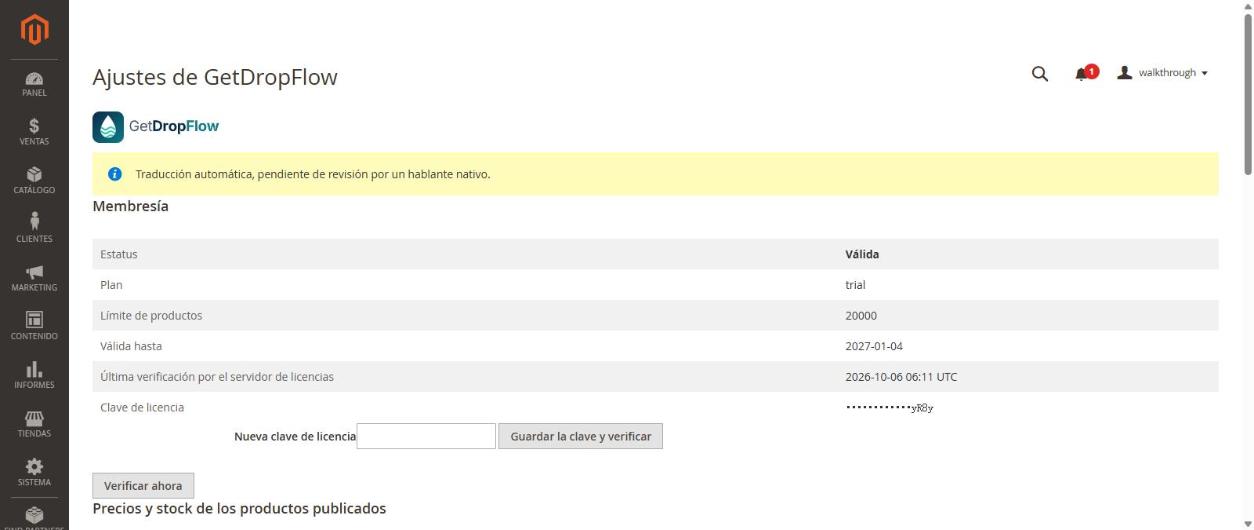The height and width of the screenshot is (530, 1254).
Task: Click the product limit value 20000
Action: pyautogui.click(x=861, y=316)
